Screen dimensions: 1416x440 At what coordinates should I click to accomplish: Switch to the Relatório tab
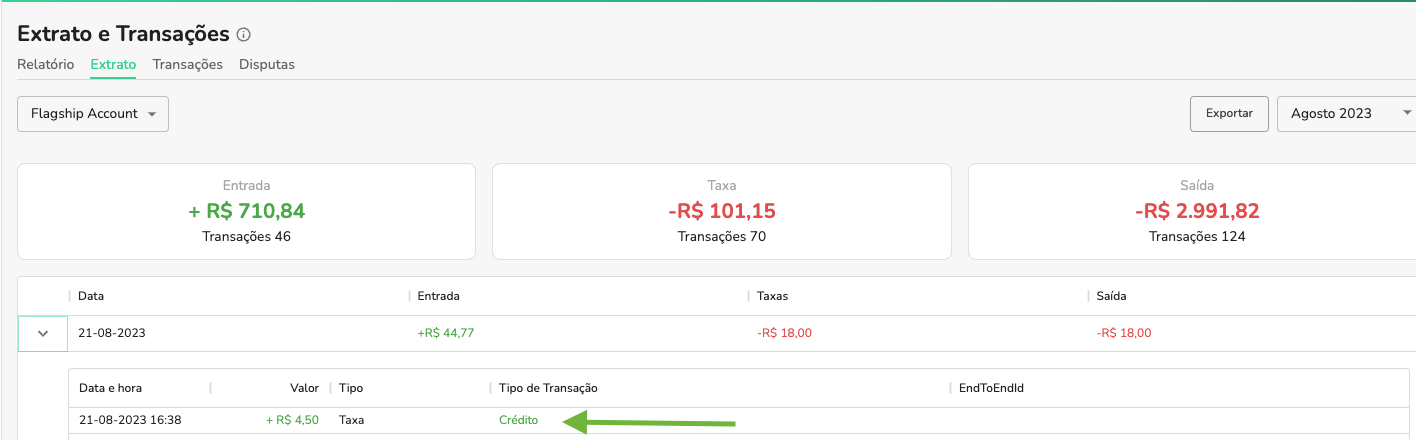45,64
